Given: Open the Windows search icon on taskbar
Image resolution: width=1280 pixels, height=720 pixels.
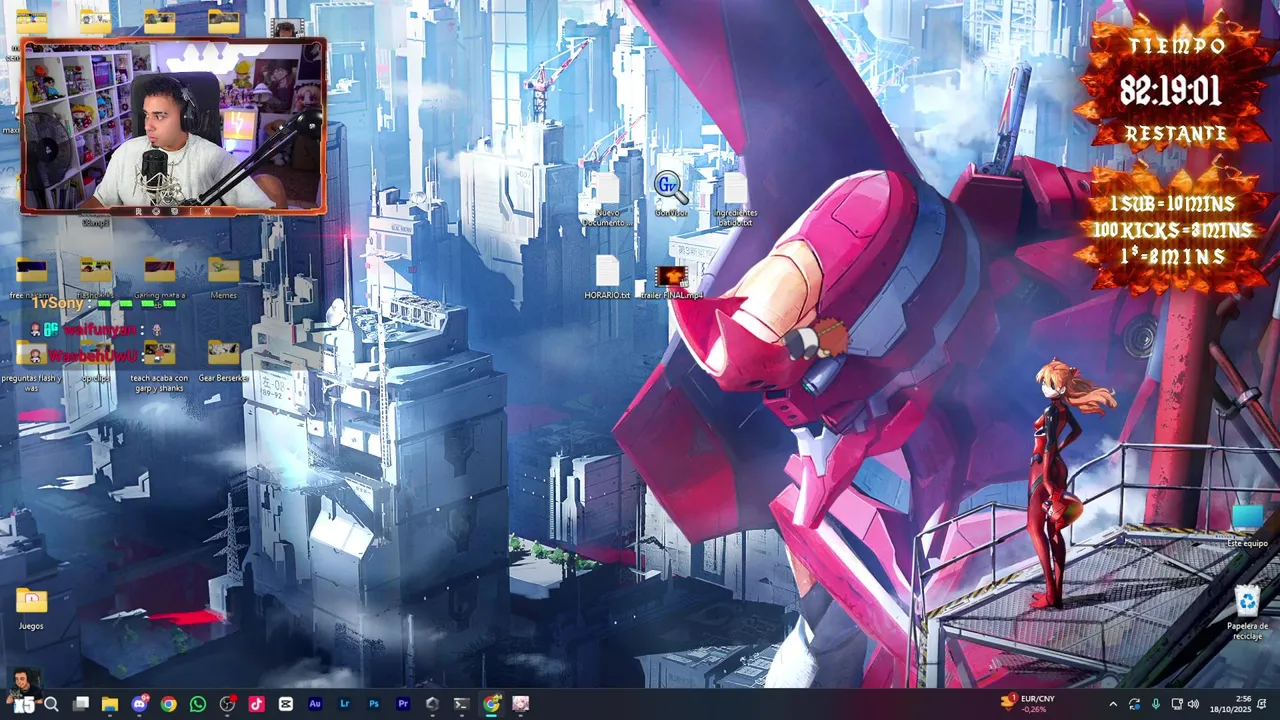Looking at the screenshot, I should click(52, 704).
